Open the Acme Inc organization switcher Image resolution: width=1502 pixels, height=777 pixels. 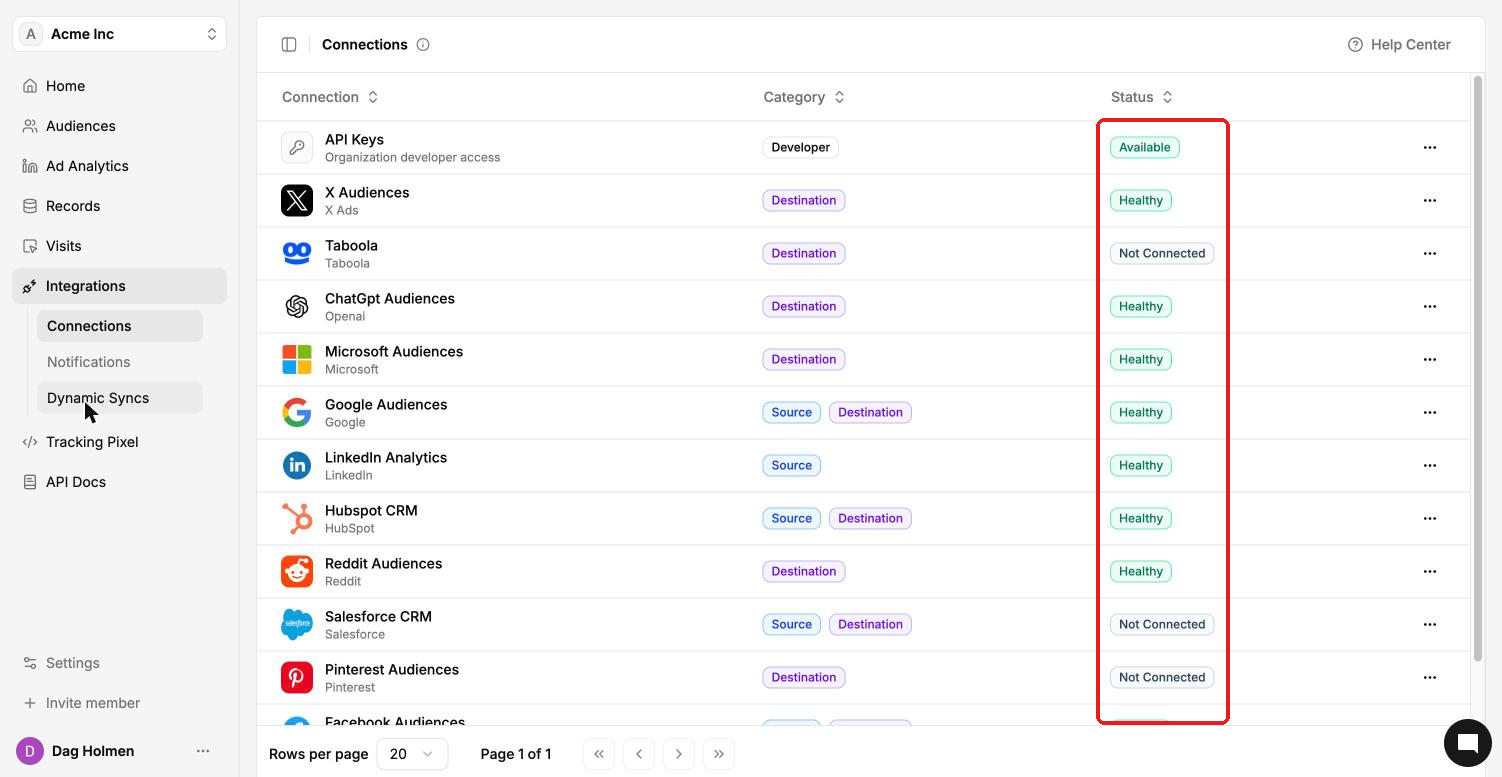tap(120, 34)
